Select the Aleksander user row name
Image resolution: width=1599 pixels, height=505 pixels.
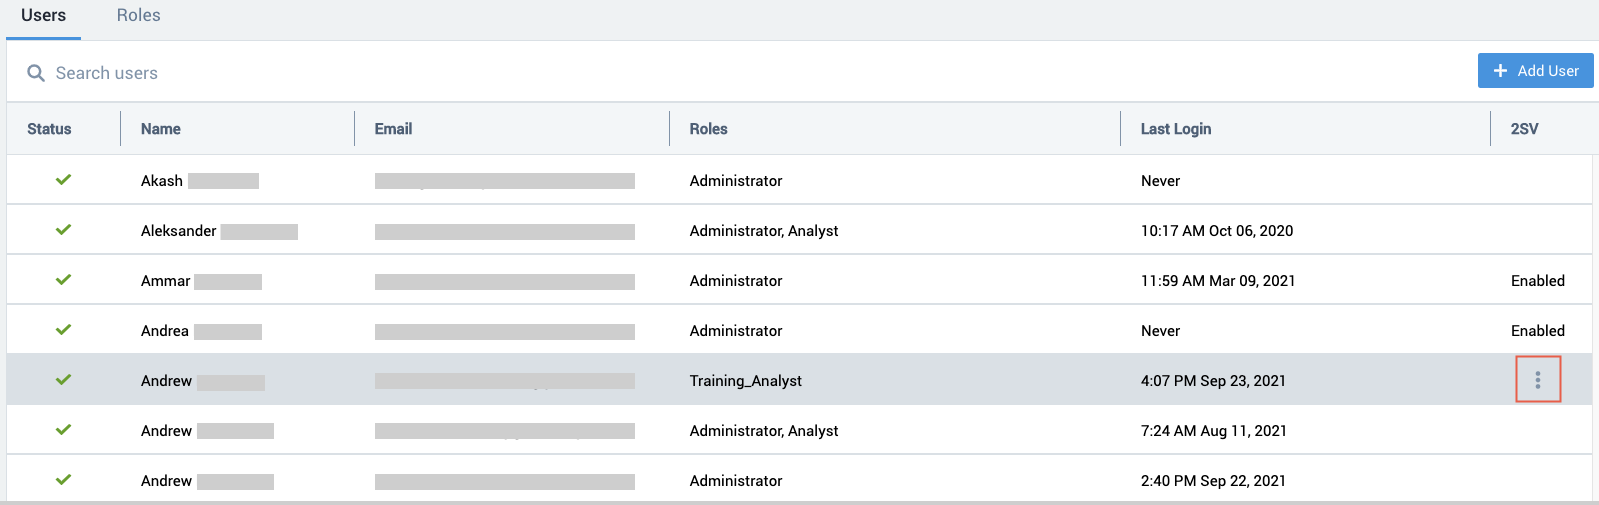(179, 231)
